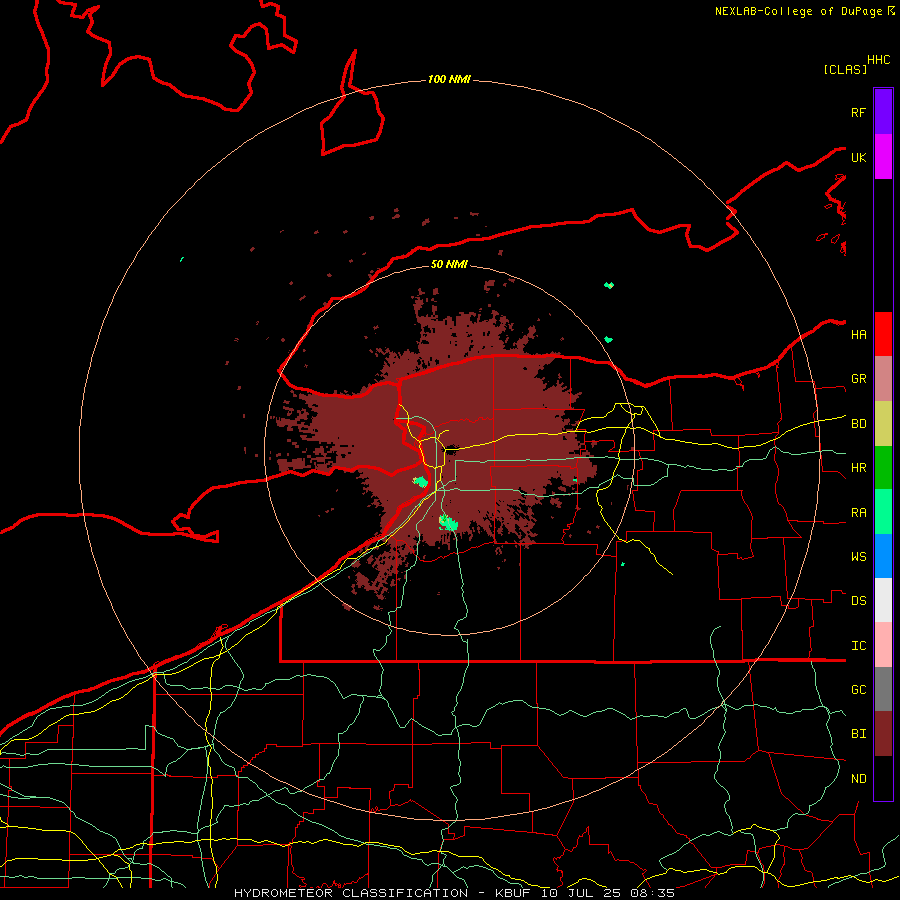
Task: Click the HA legend label
Action: click(x=858, y=334)
